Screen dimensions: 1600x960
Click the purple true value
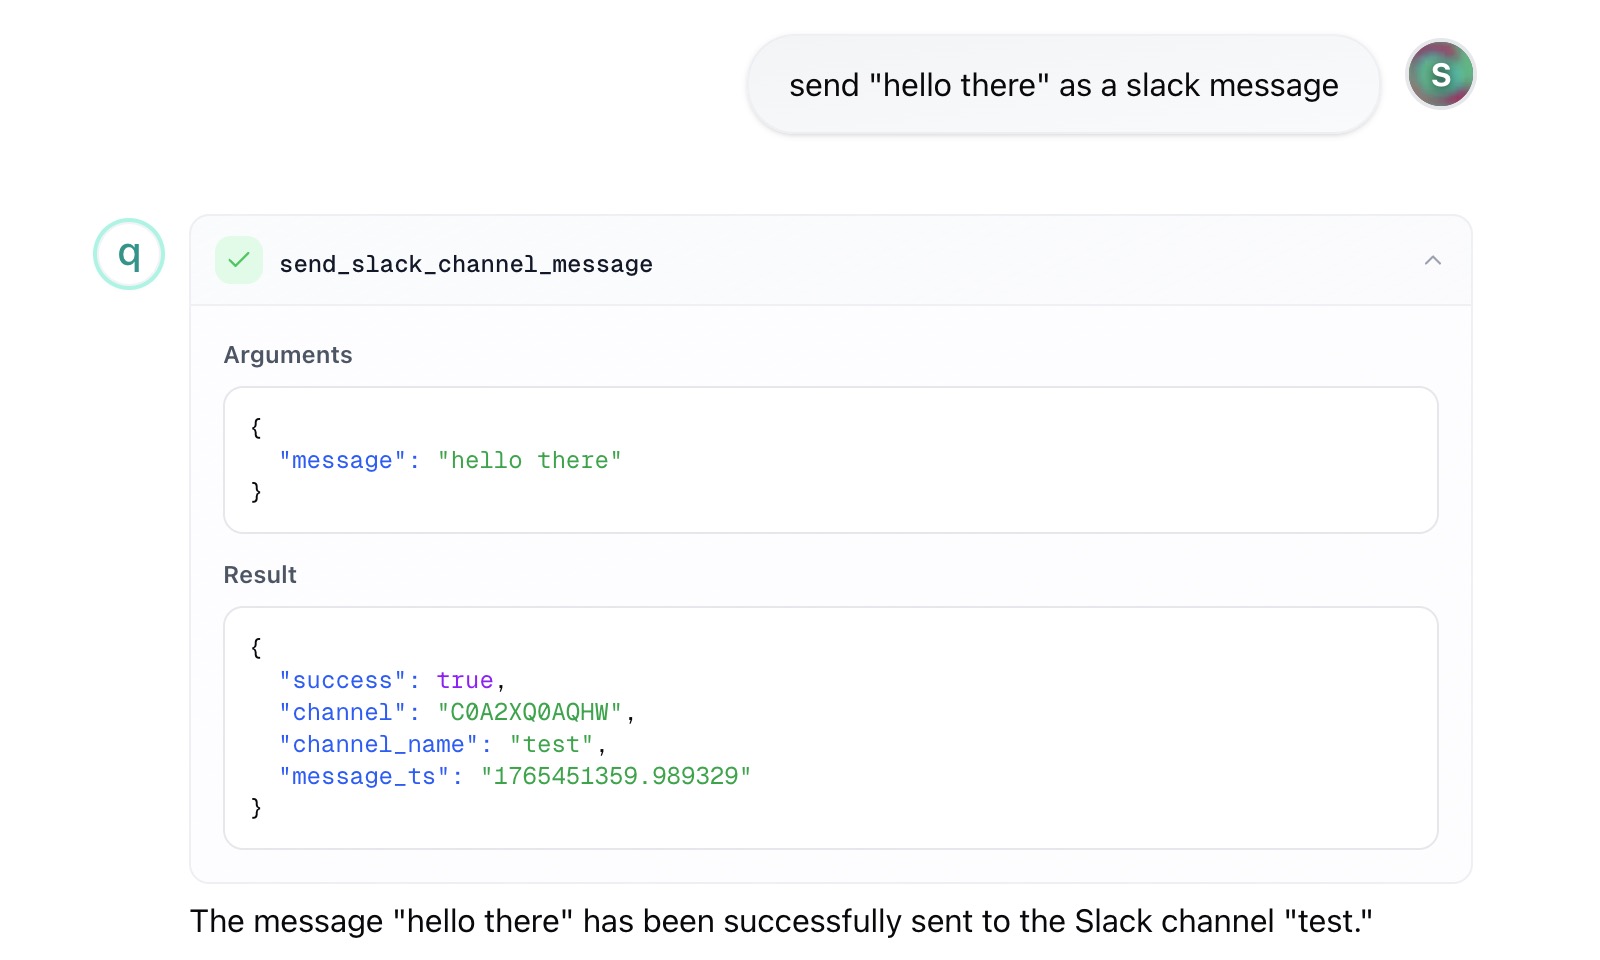coord(465,681)
